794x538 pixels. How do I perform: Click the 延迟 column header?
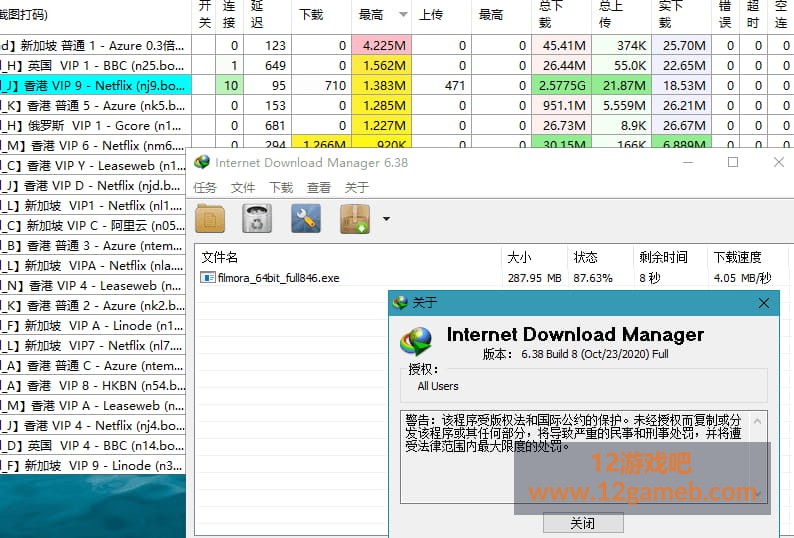tap(267, 15)
